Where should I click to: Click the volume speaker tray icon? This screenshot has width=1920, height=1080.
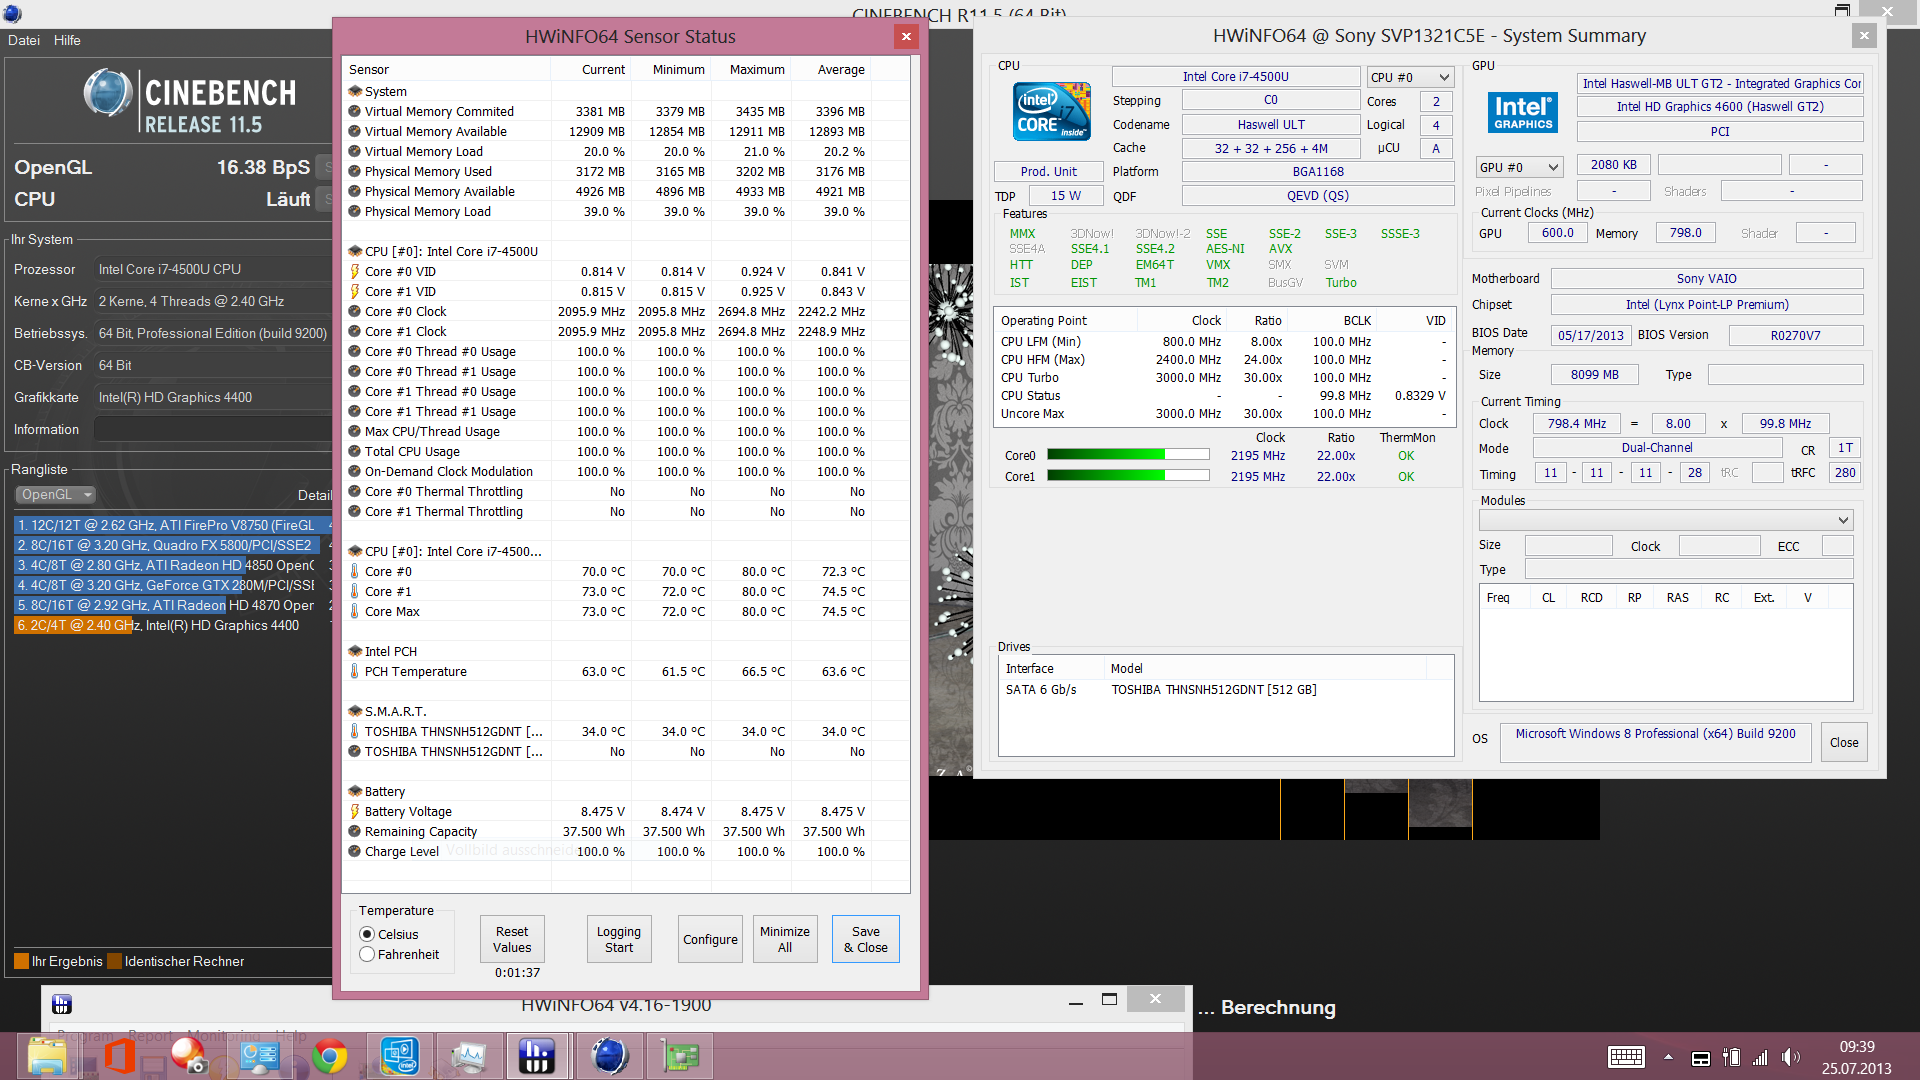pos(1789,1057)
